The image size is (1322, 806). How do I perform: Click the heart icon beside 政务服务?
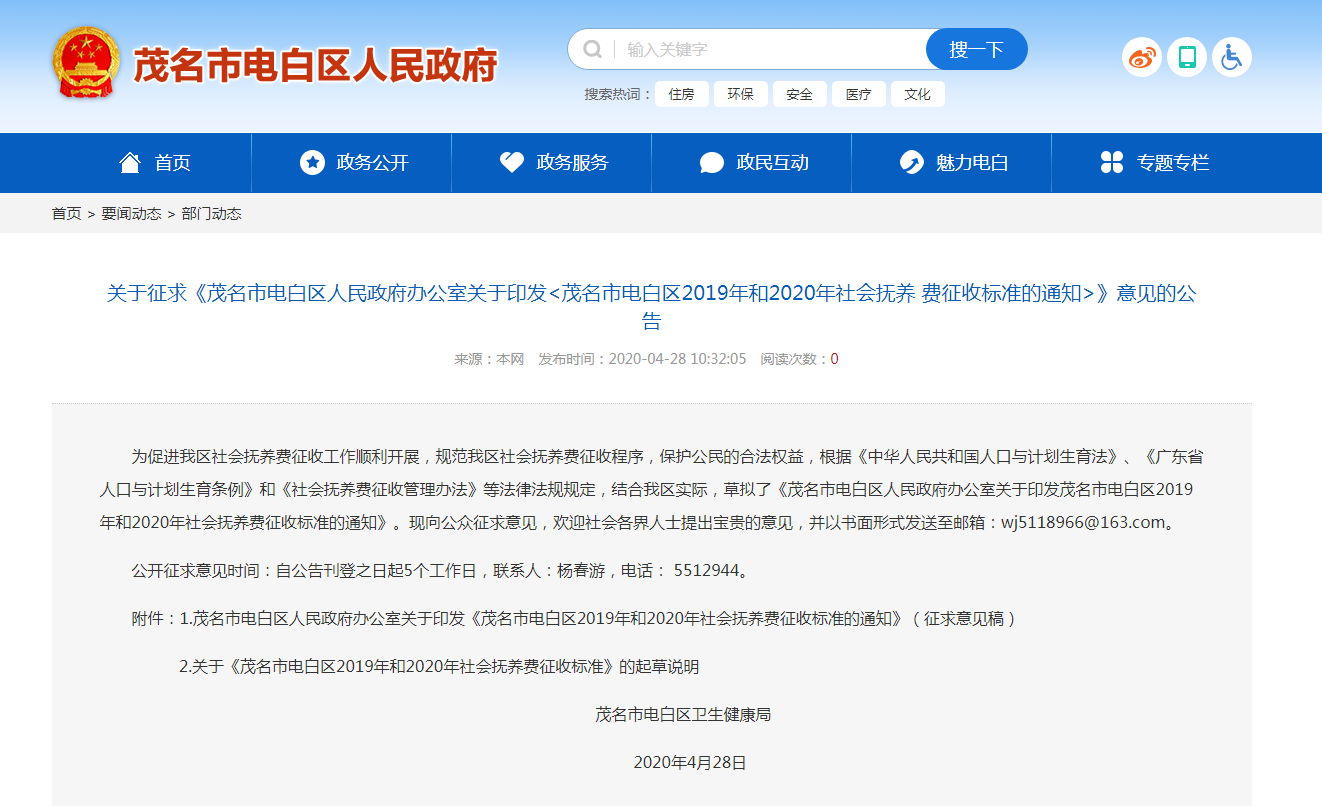pyautogui.click(x=512, y=162)
